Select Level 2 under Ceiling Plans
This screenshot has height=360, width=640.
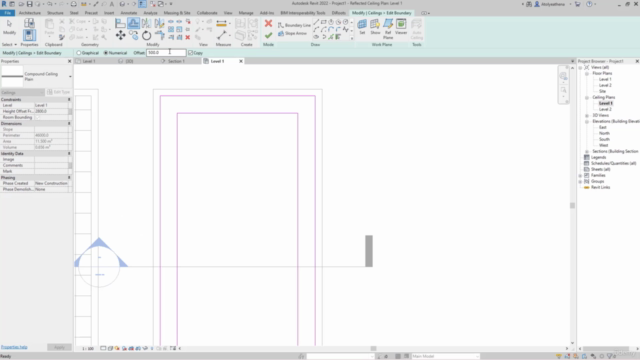pos(605,109)
